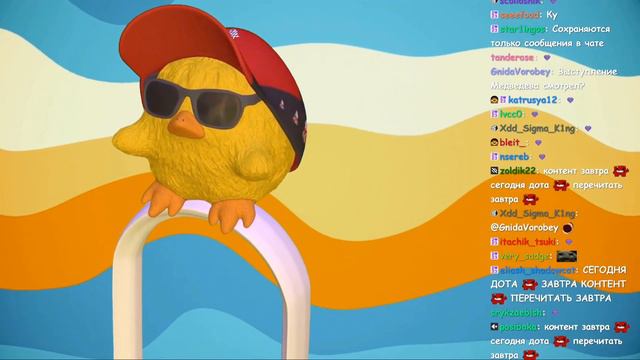This screenshot has width=640, height=360.
Task: Click the purple heart after lvcc0
Action: [x=535, y=114]
